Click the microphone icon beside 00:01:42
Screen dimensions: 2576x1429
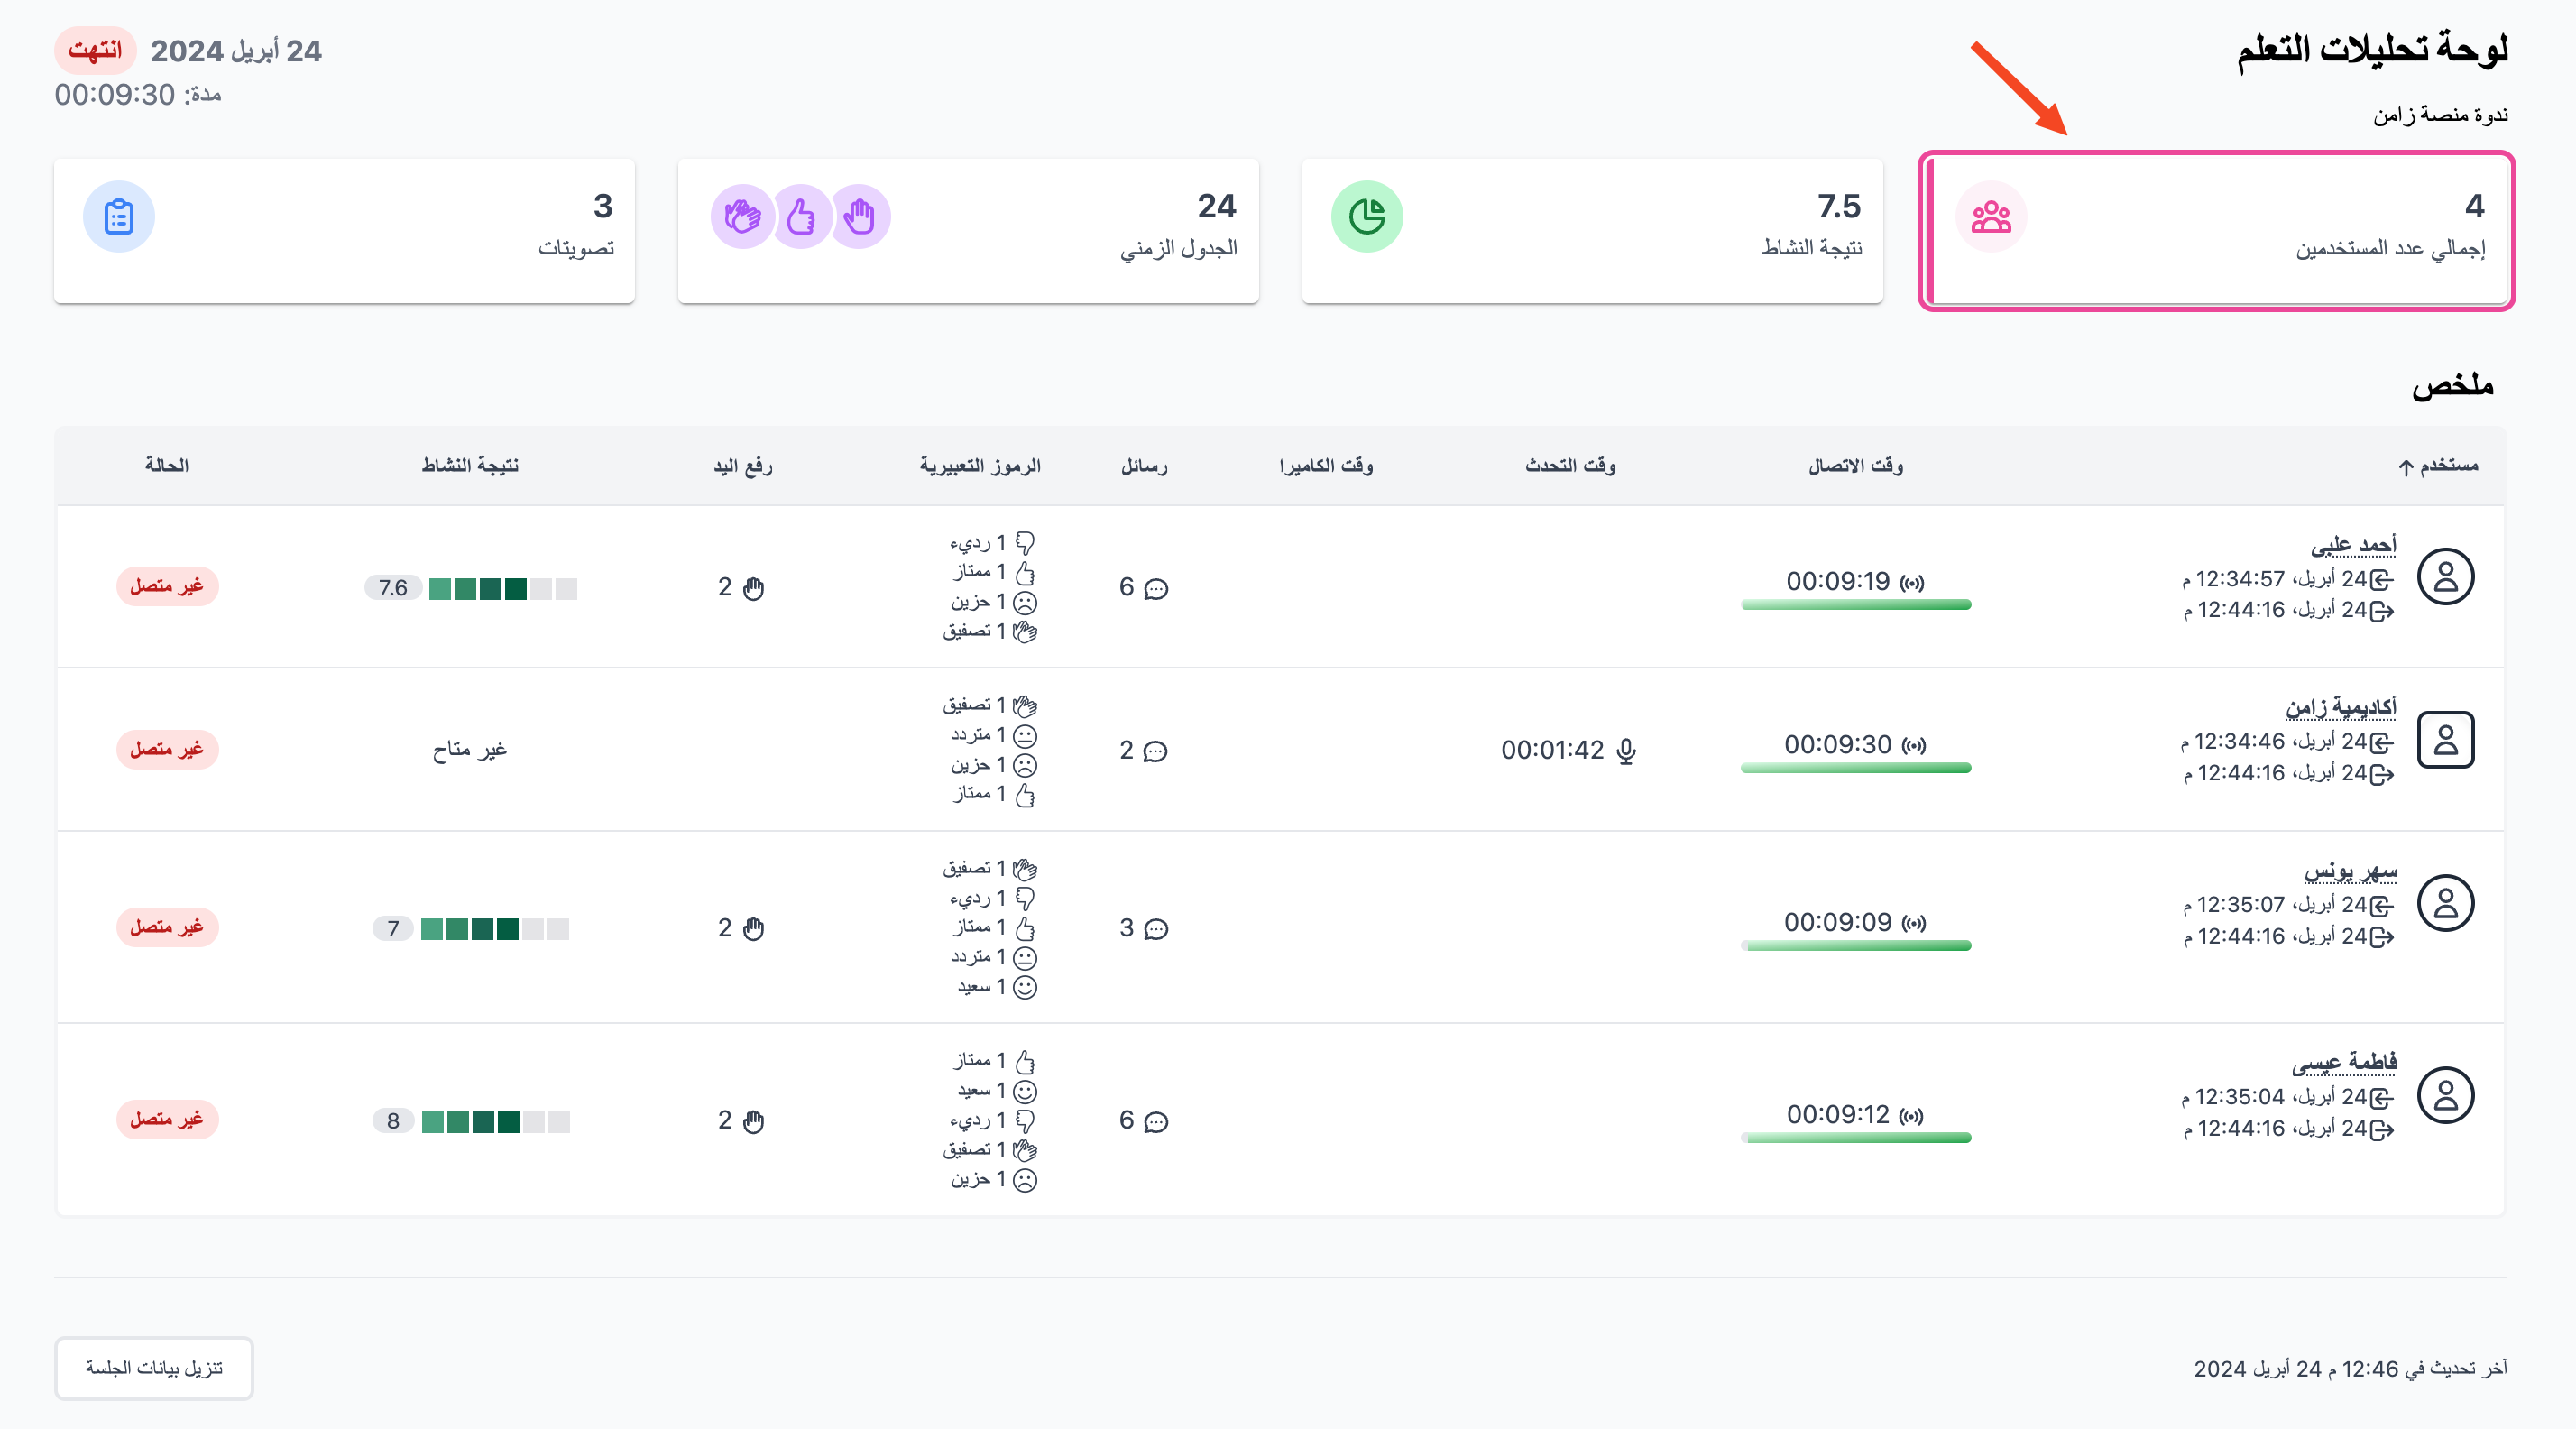coord(1627,751)
